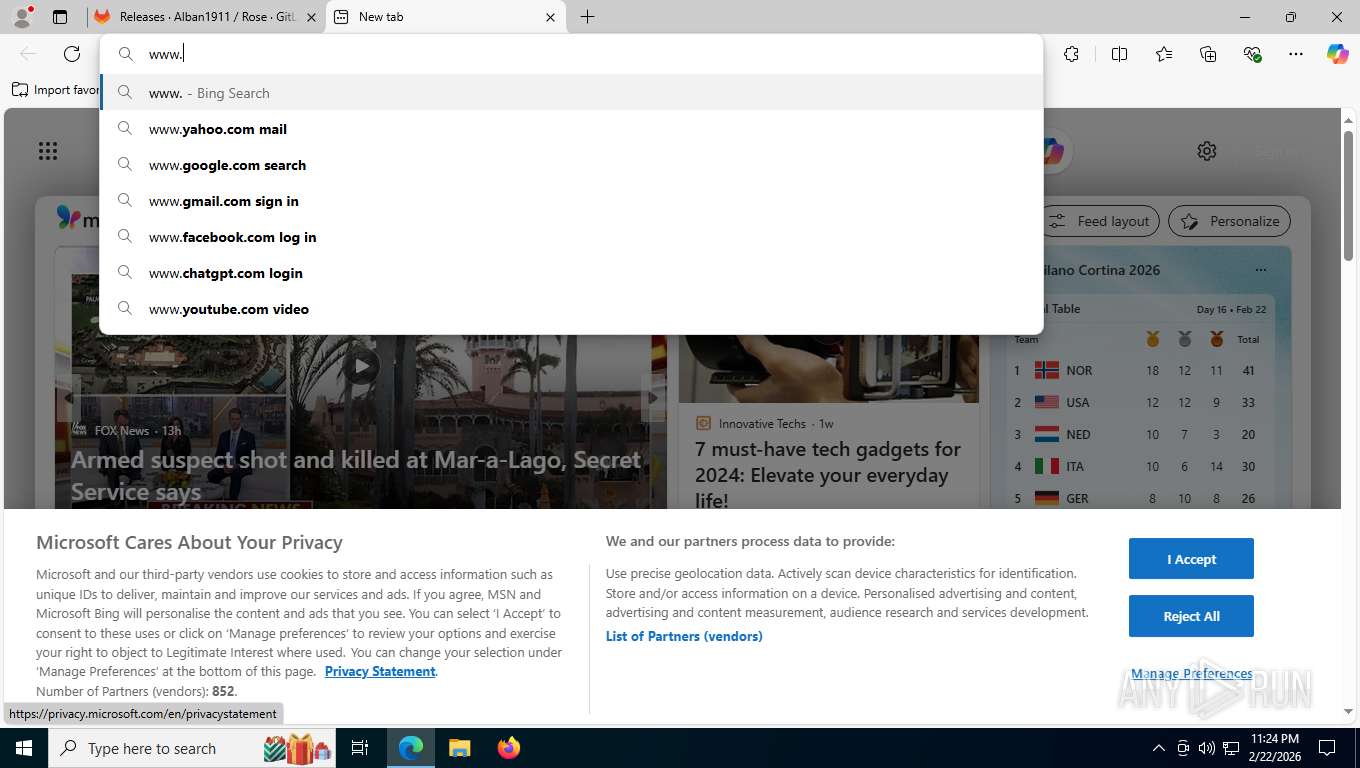Show hidden system tray icons chevron
1360x768 pixels.
tap(1158, 748)
